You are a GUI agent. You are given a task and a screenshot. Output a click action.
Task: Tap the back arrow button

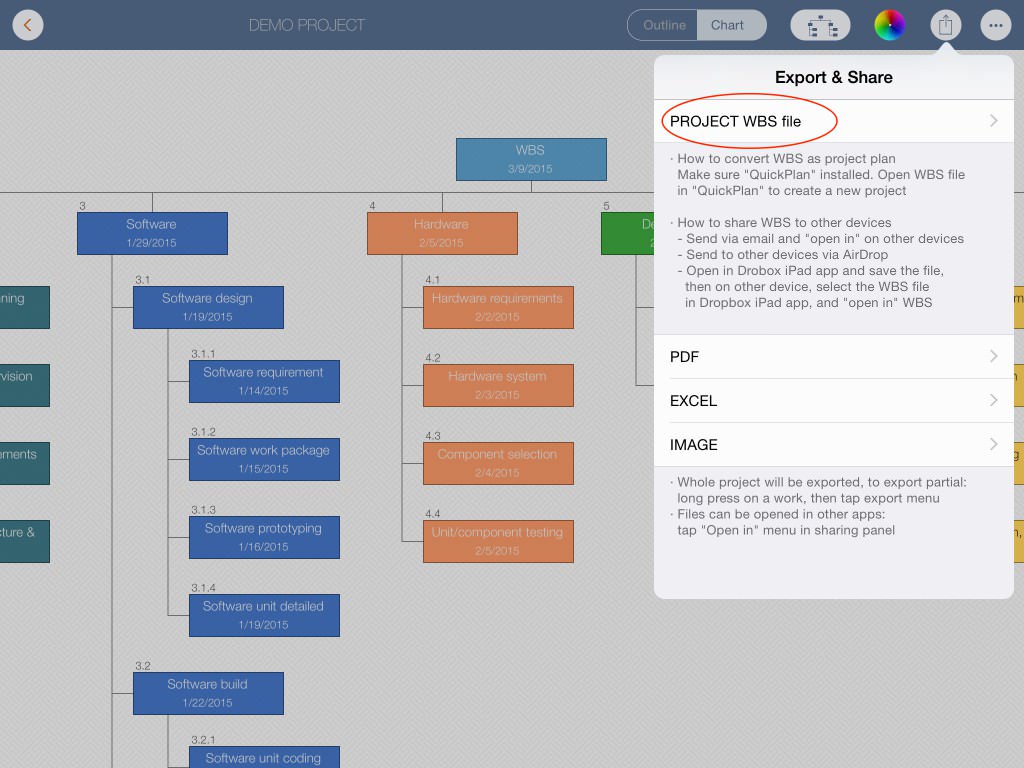tap(28, 25)
